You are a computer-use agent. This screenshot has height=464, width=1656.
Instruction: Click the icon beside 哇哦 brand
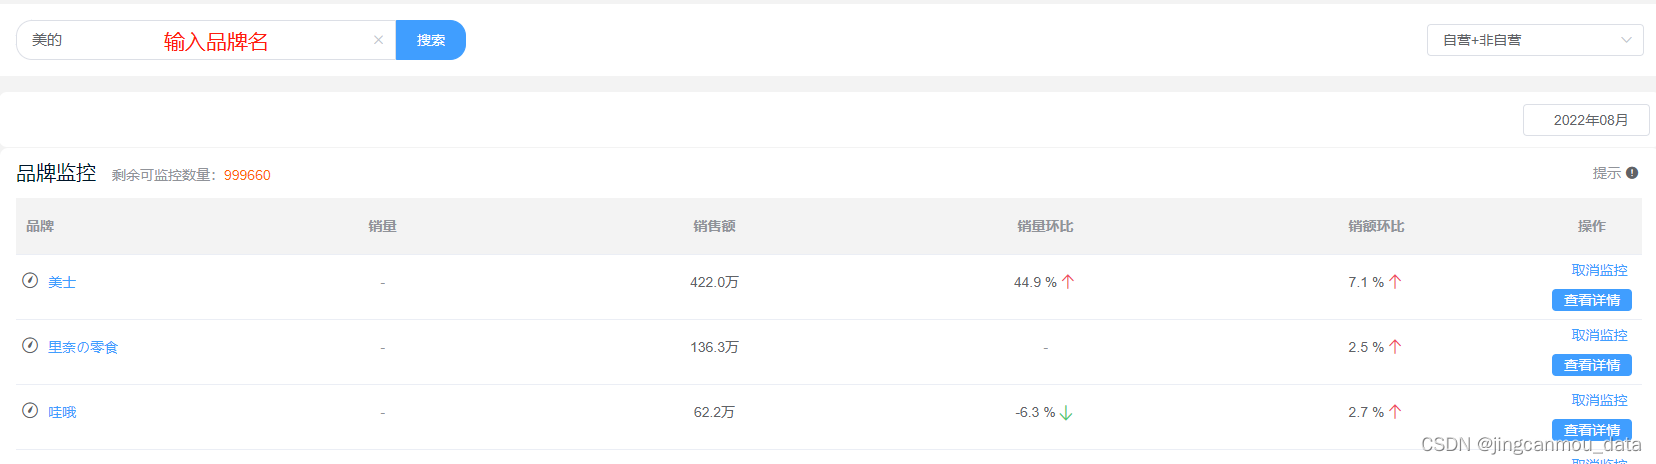point(30,411)
